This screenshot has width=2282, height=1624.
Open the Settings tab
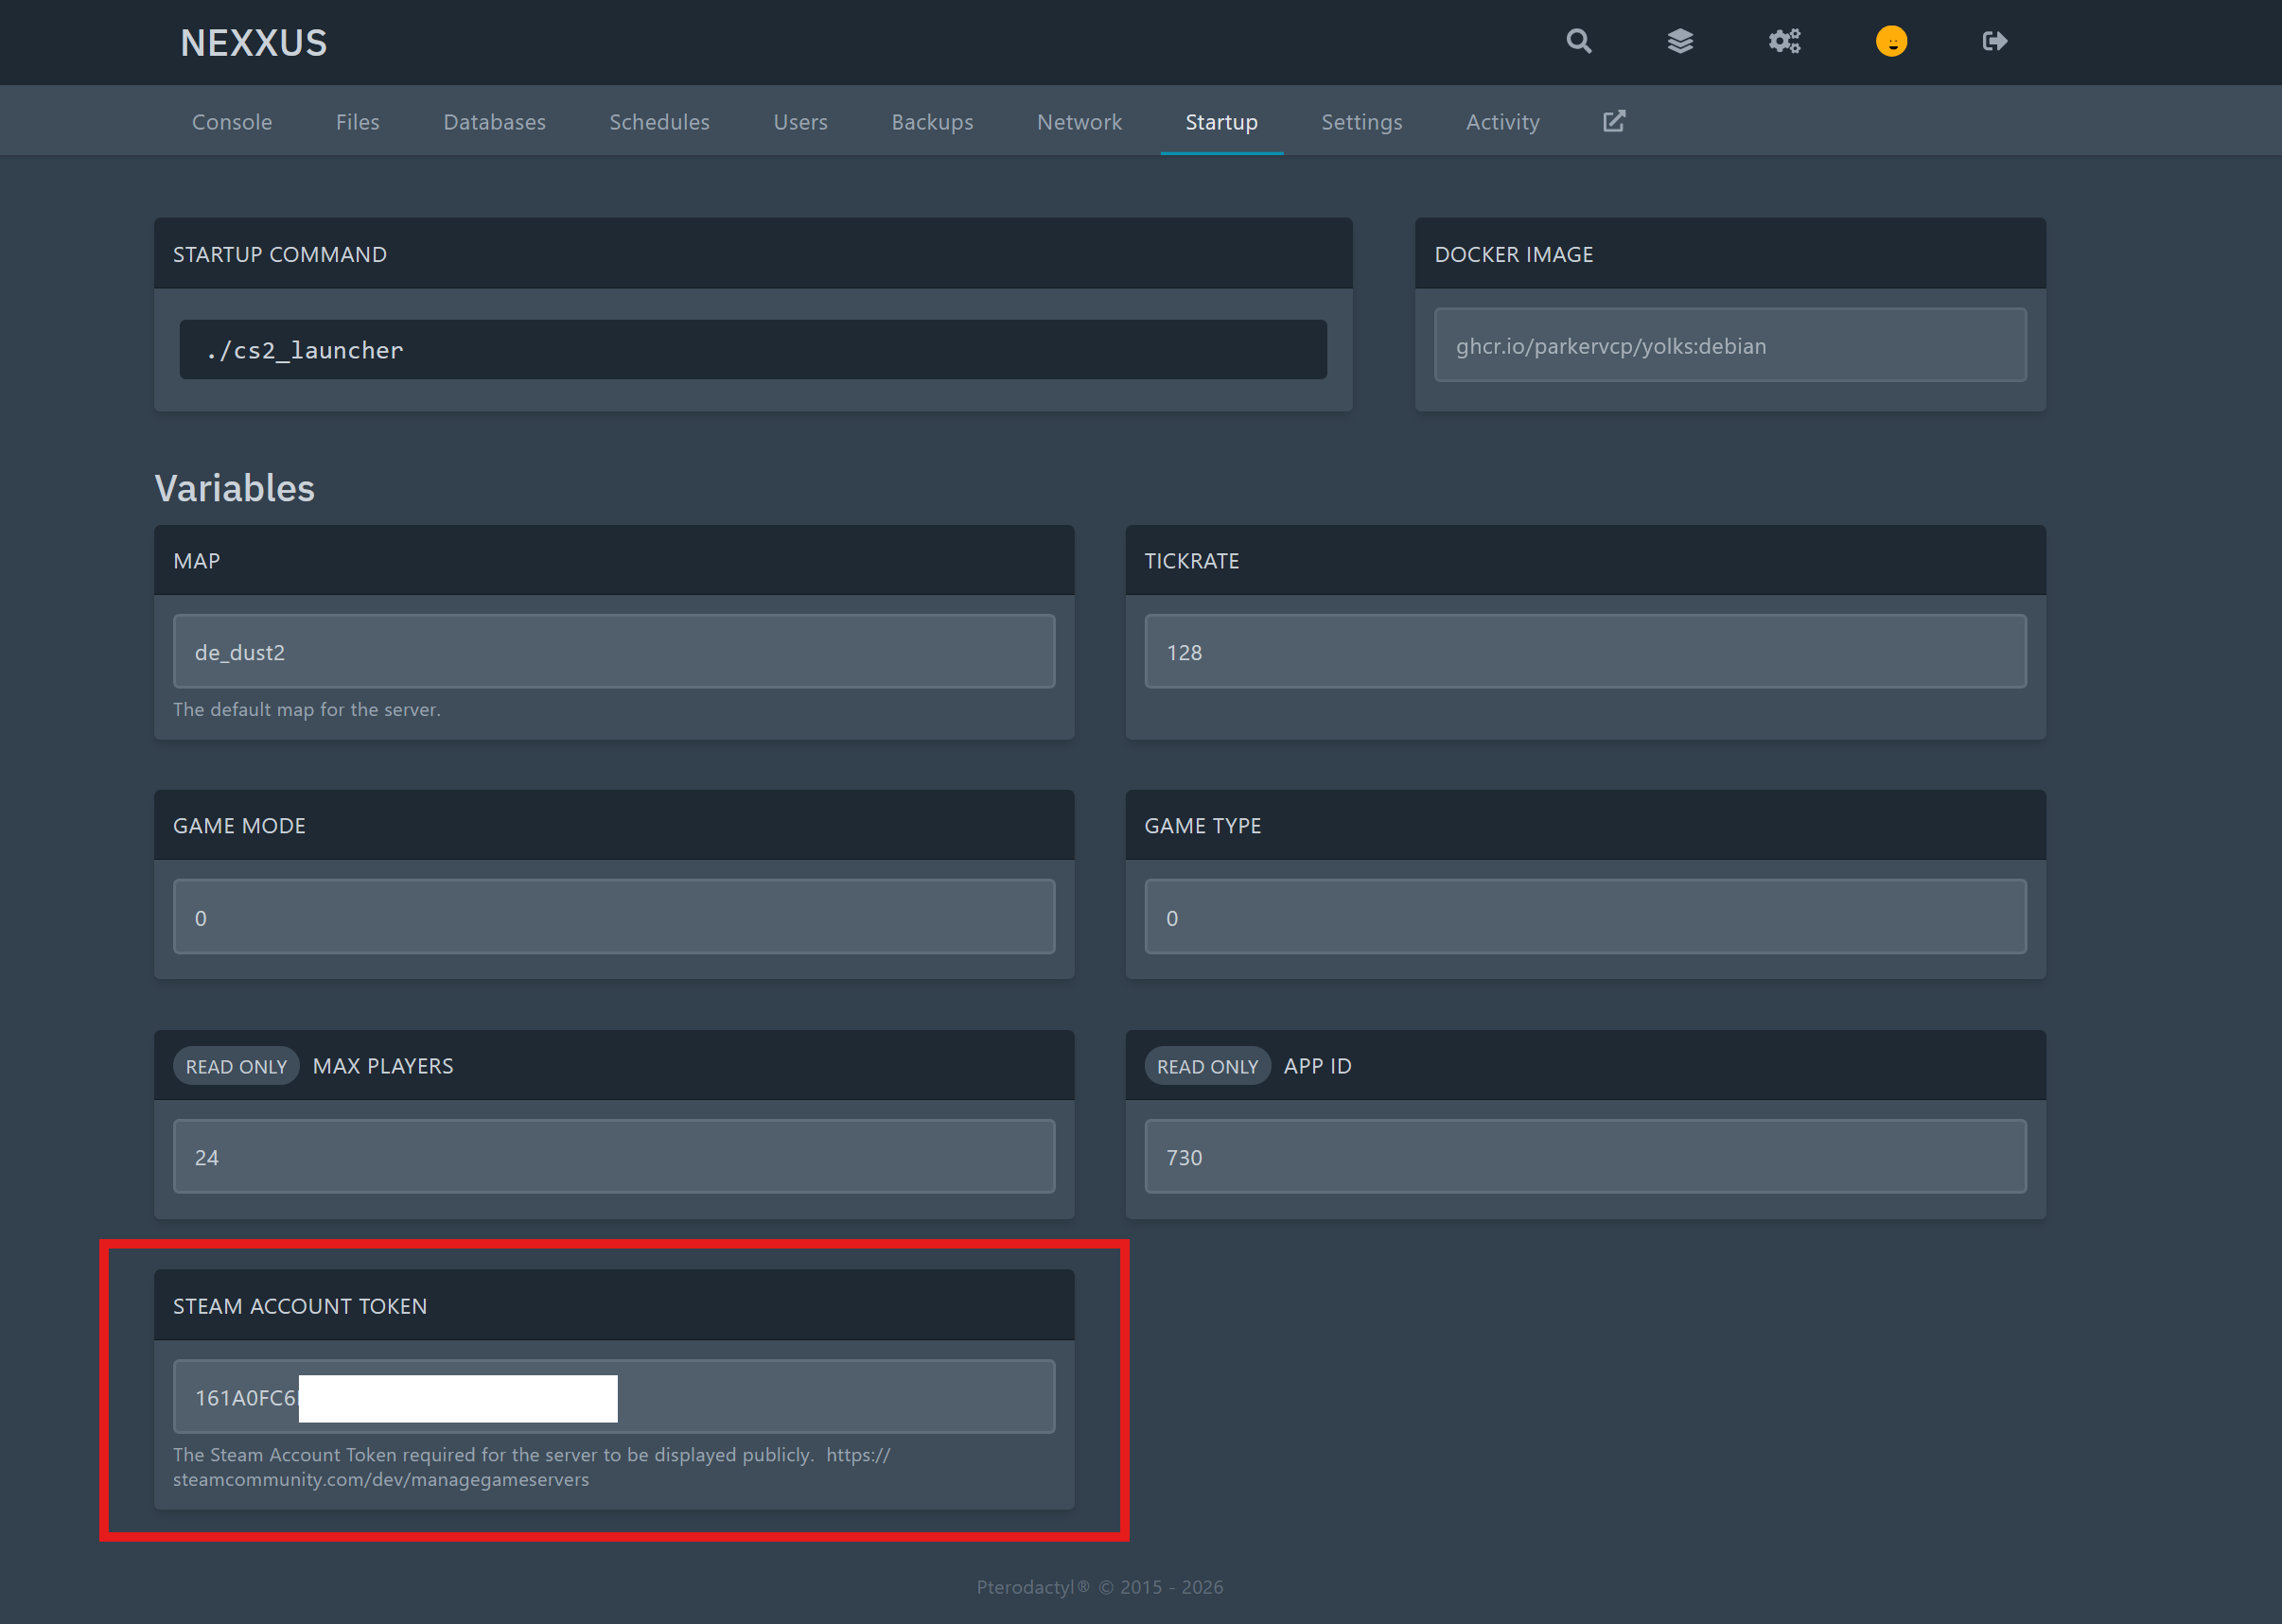1361,122
